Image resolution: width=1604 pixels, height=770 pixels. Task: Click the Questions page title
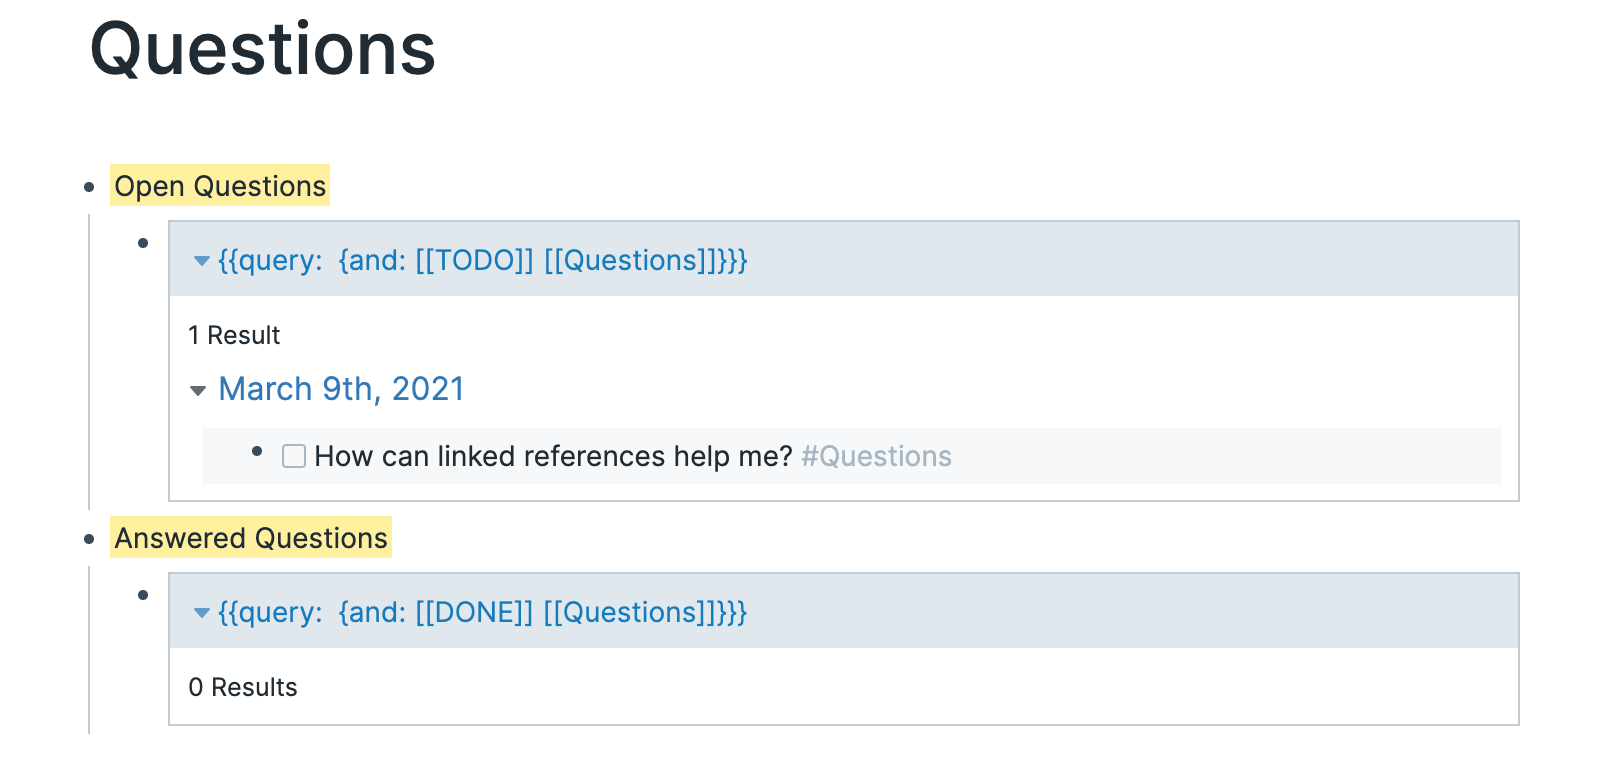point(262,48)
